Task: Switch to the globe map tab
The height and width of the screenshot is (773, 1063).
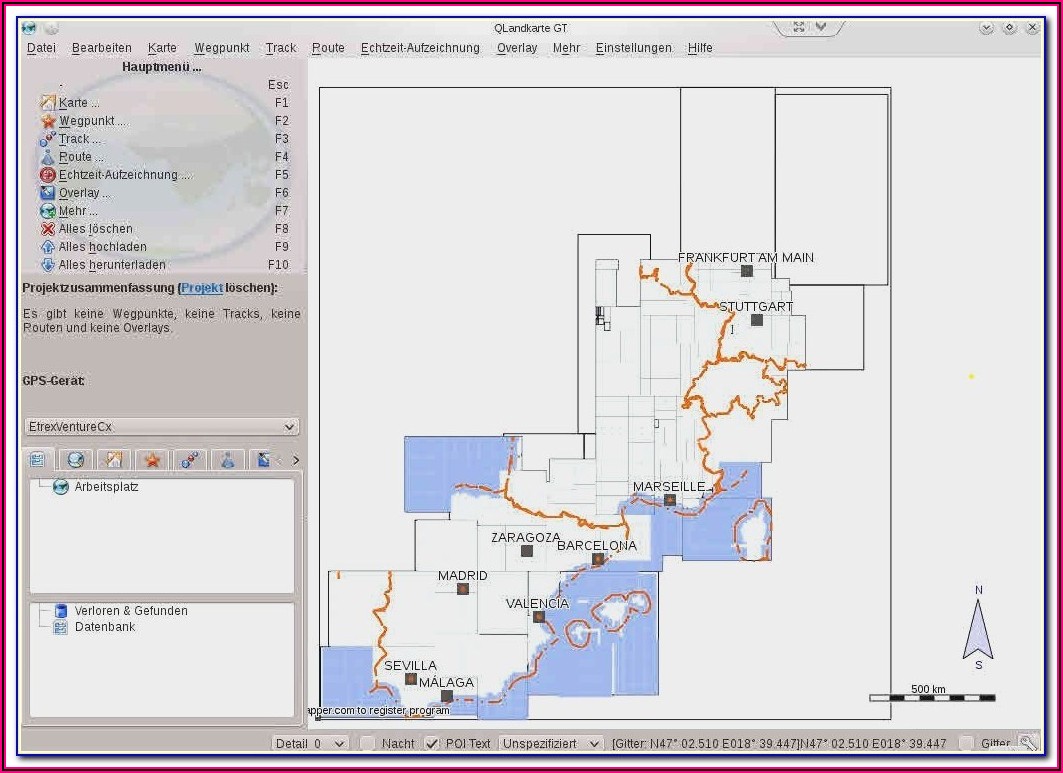Action: (x=75, y=460)
